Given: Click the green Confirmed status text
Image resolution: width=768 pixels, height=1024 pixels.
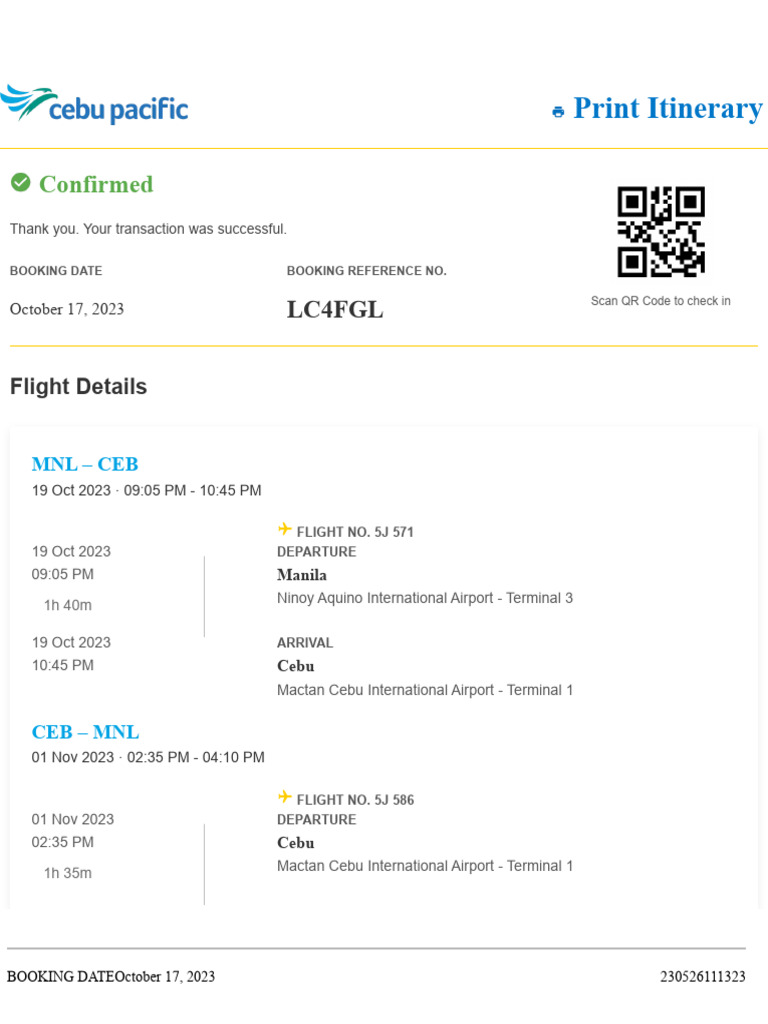Looking at the screenshot, I should pos(96,184).
